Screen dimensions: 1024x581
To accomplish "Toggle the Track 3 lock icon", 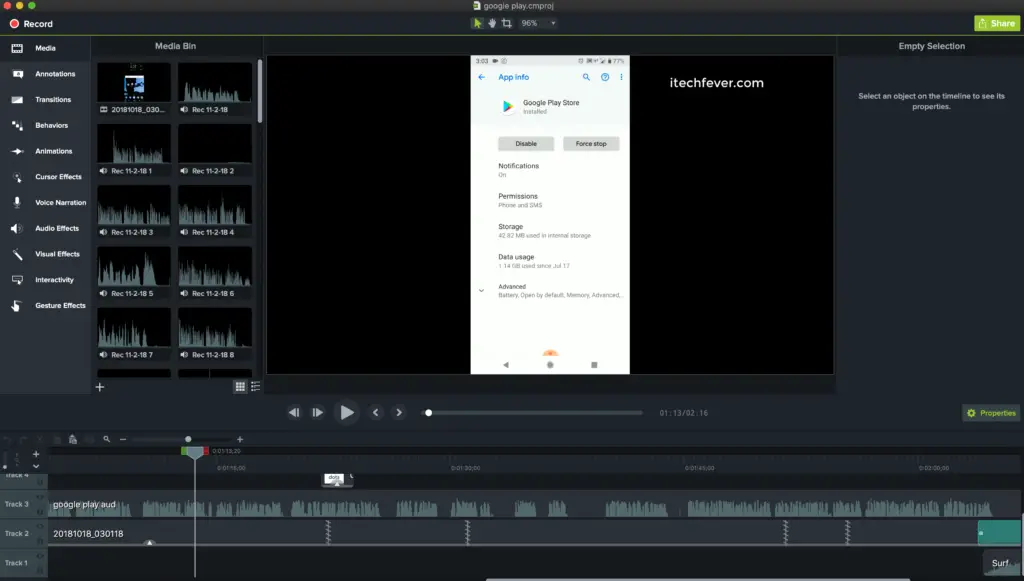I will click(x=40, y=511).
